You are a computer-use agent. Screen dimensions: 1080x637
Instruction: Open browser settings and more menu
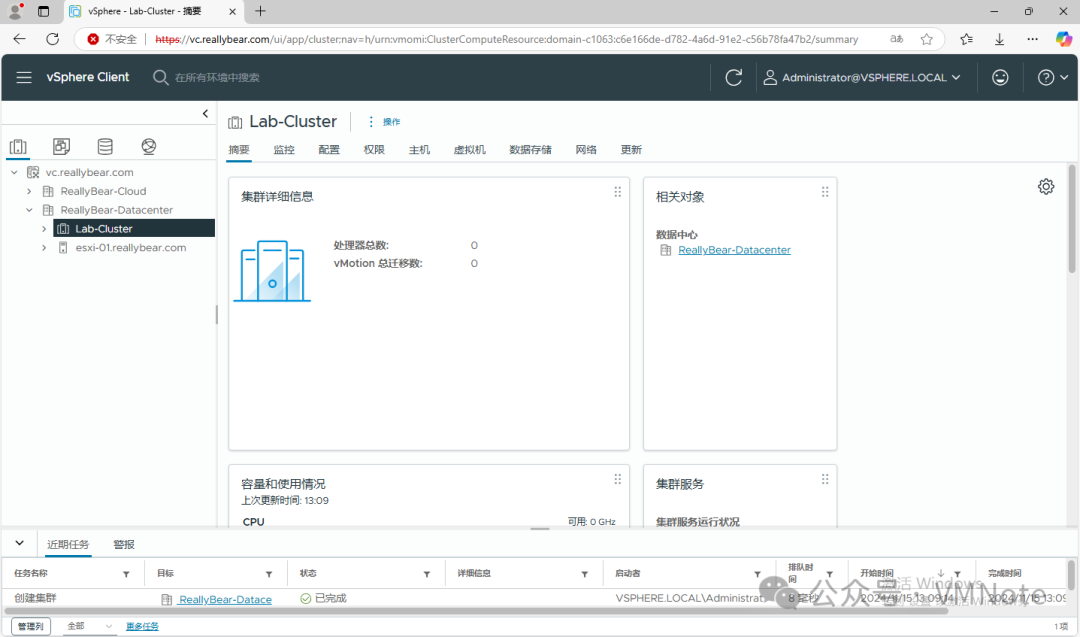(x=1032, y=39)
